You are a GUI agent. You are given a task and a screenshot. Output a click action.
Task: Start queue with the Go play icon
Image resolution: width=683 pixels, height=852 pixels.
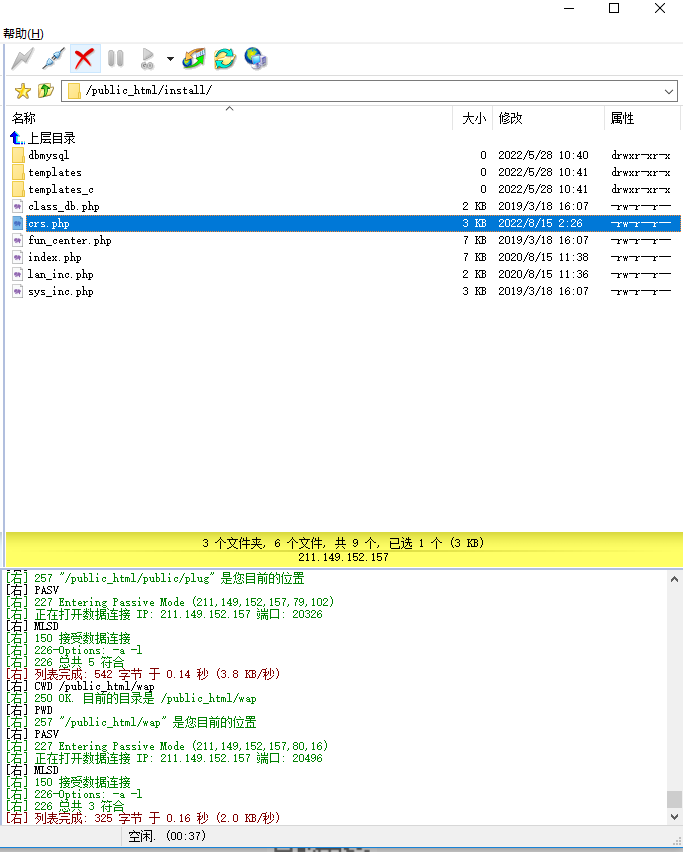pos(148,59)
